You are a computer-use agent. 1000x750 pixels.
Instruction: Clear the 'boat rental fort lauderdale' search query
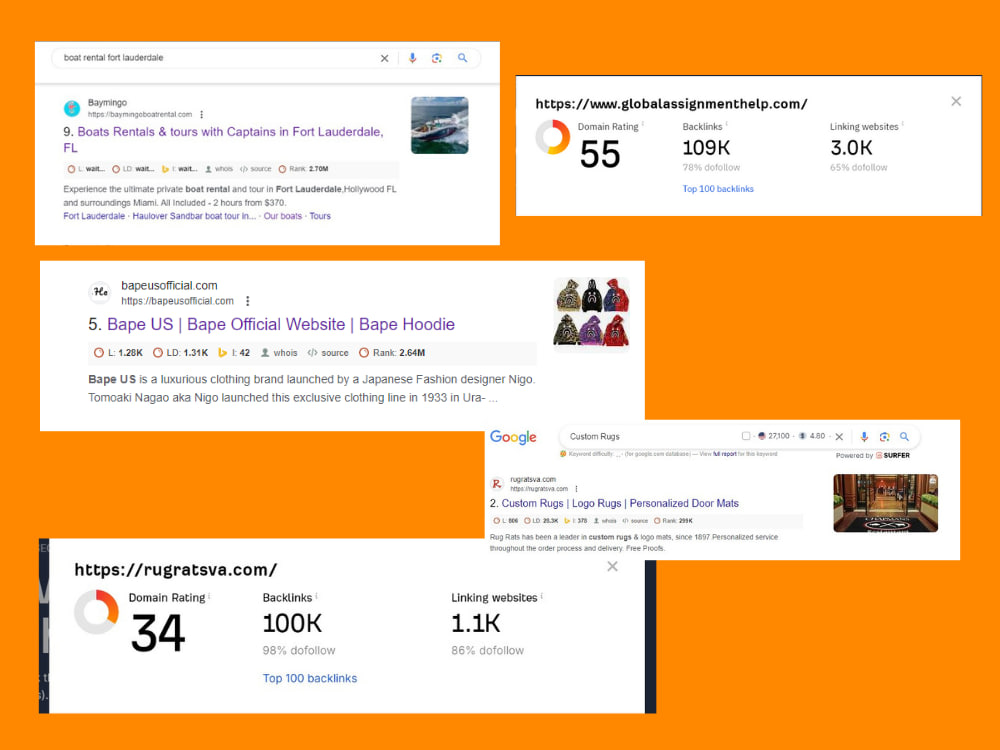tap(384, 58)
